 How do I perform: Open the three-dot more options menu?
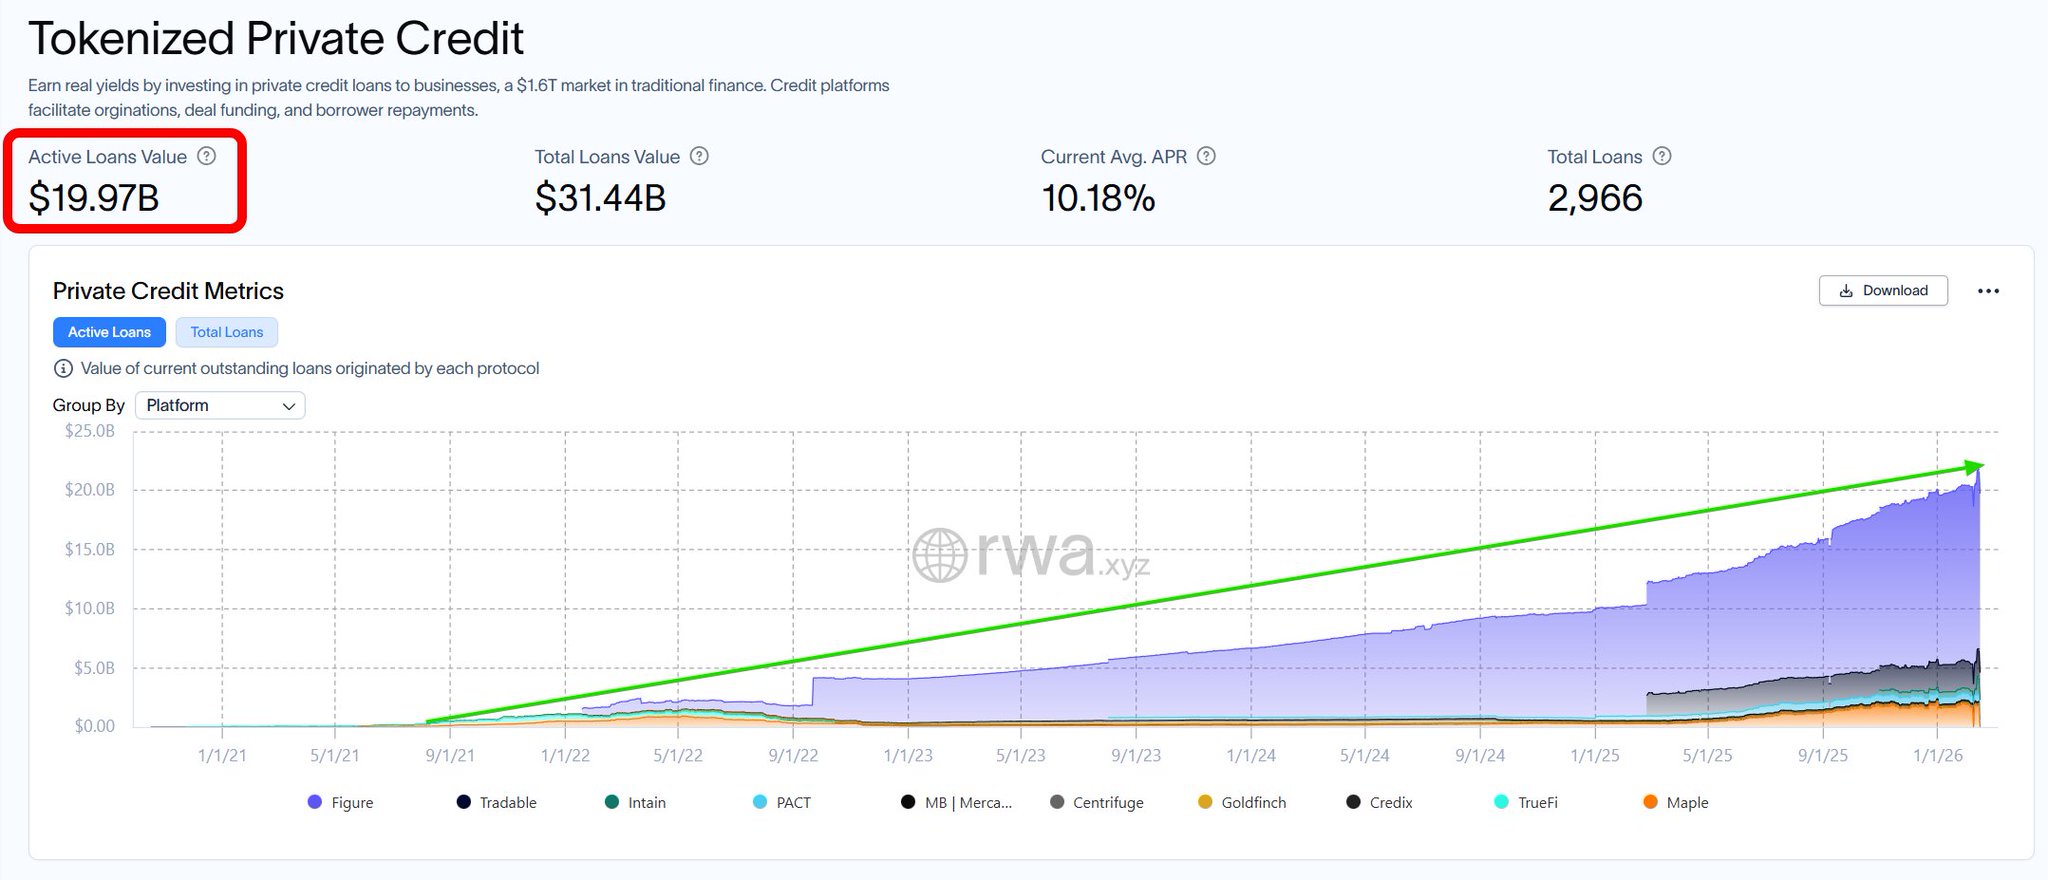1988,291
